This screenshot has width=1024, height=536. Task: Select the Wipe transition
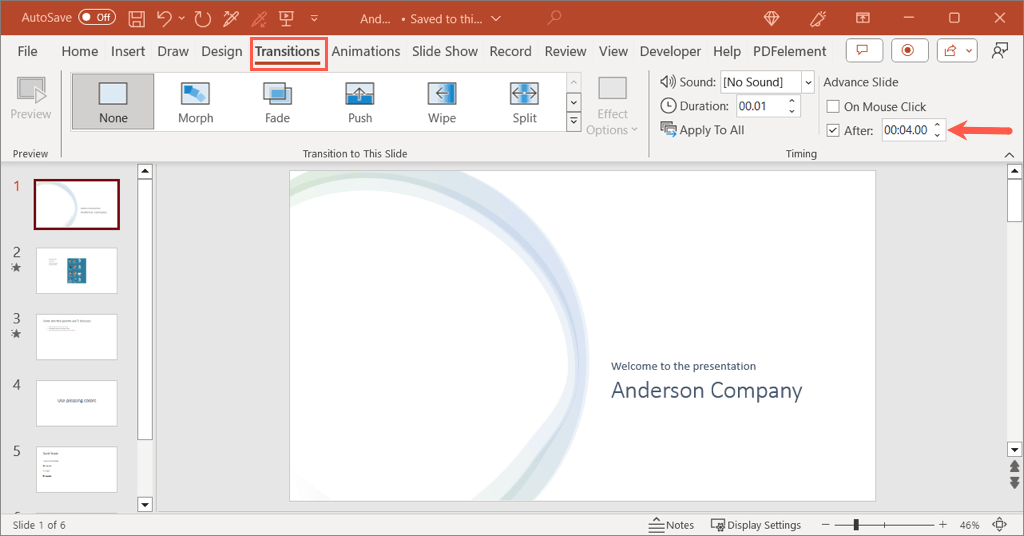click(x=442, y=102)
